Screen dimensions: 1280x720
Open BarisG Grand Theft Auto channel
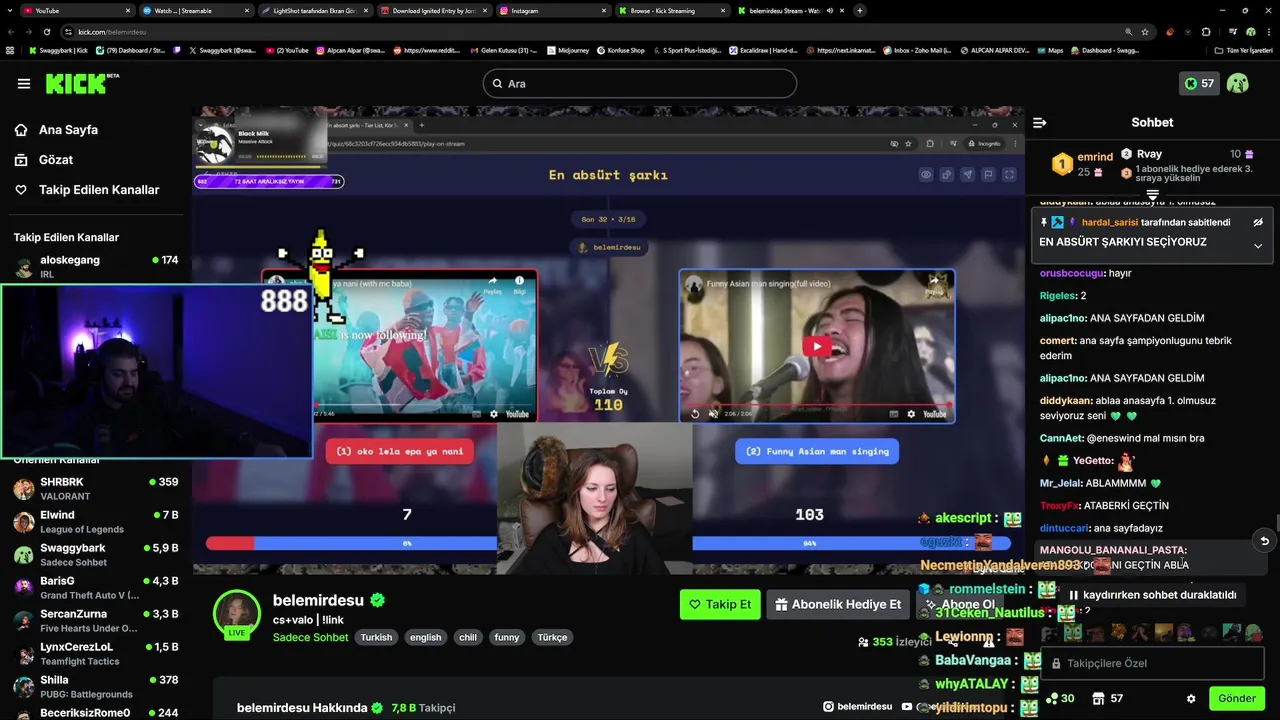(96, 588)
